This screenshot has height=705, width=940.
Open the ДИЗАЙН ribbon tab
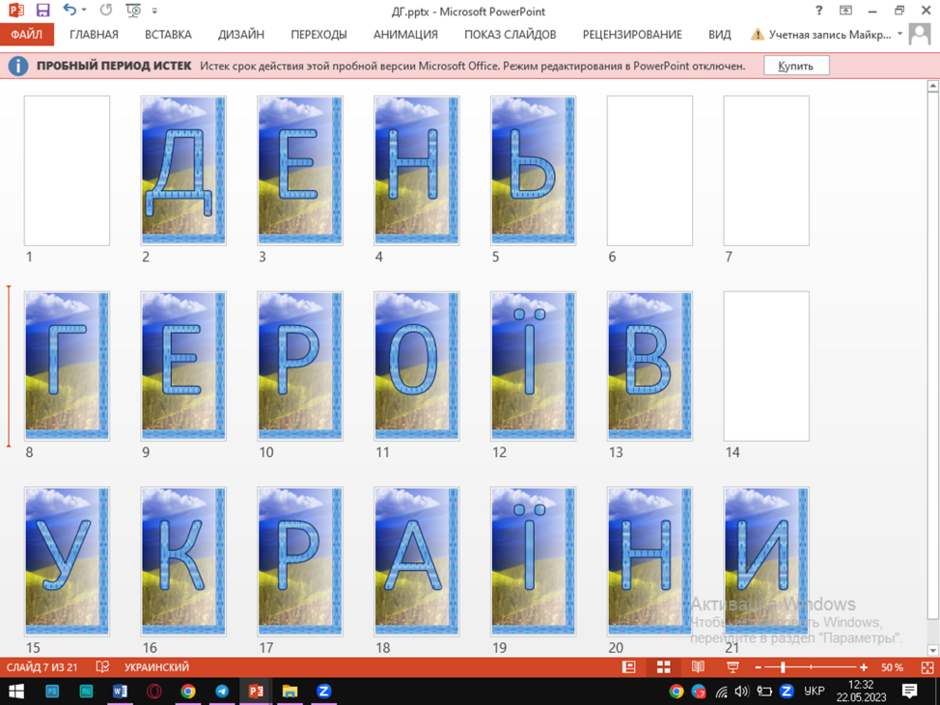[x=241, y=35]
